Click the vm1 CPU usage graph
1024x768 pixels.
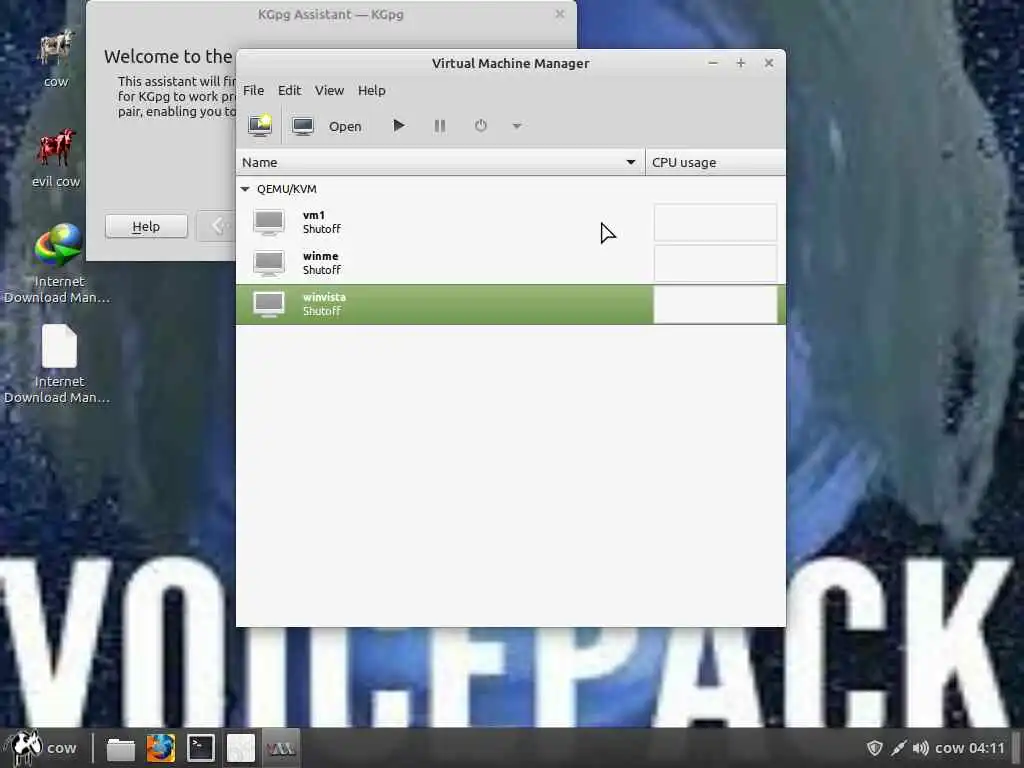(x=715, y=222)
